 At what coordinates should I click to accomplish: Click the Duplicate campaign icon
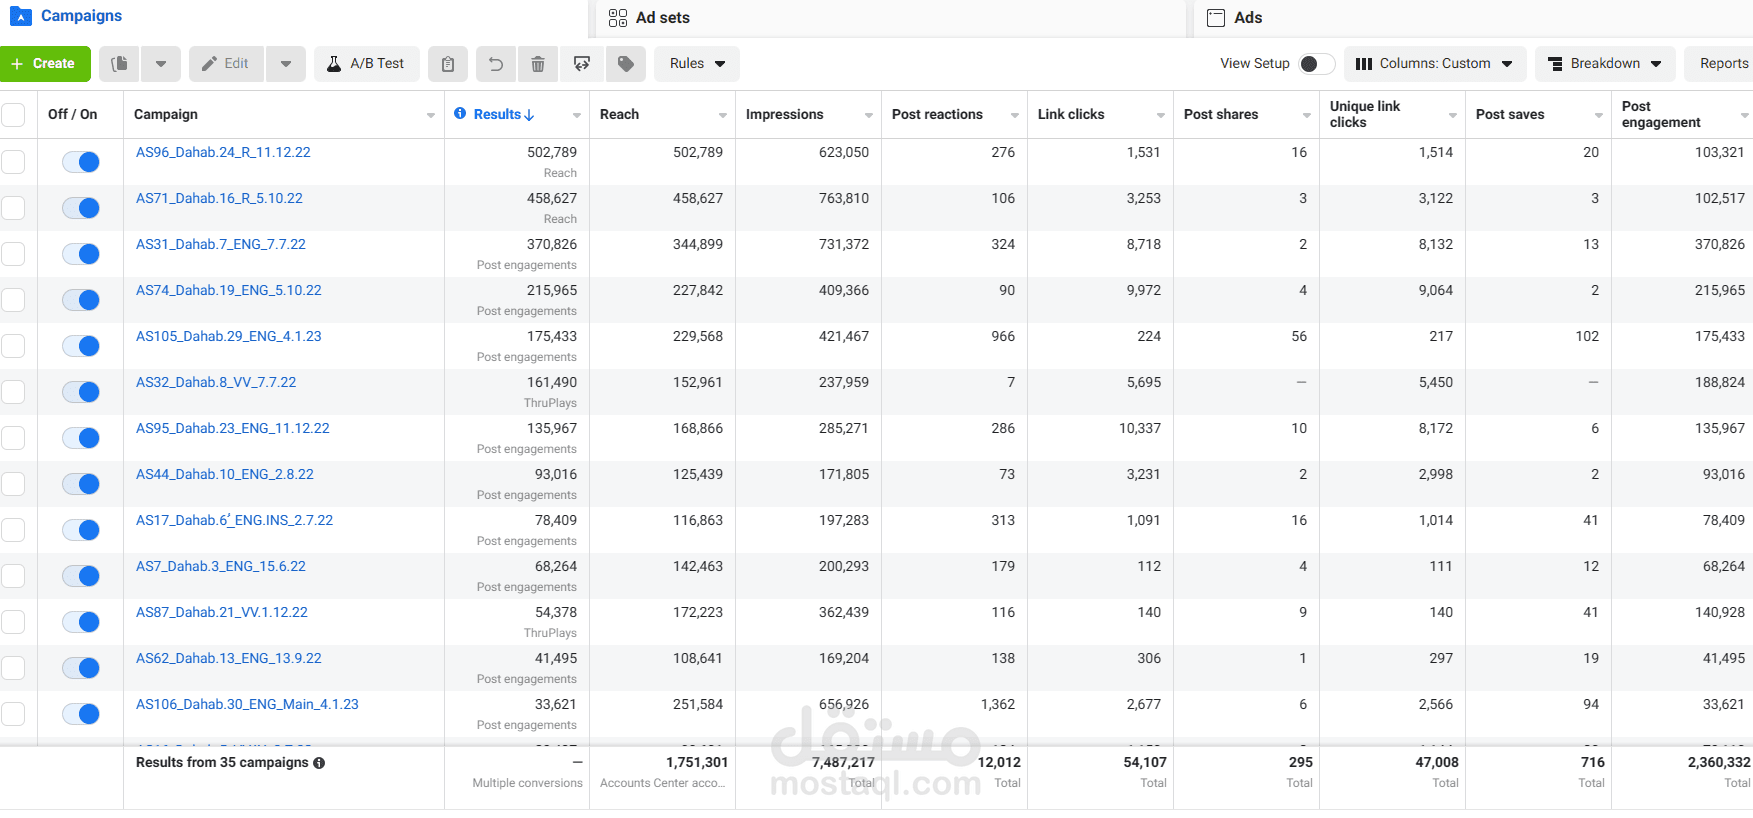pyautogui.click(x=119, y=64)
